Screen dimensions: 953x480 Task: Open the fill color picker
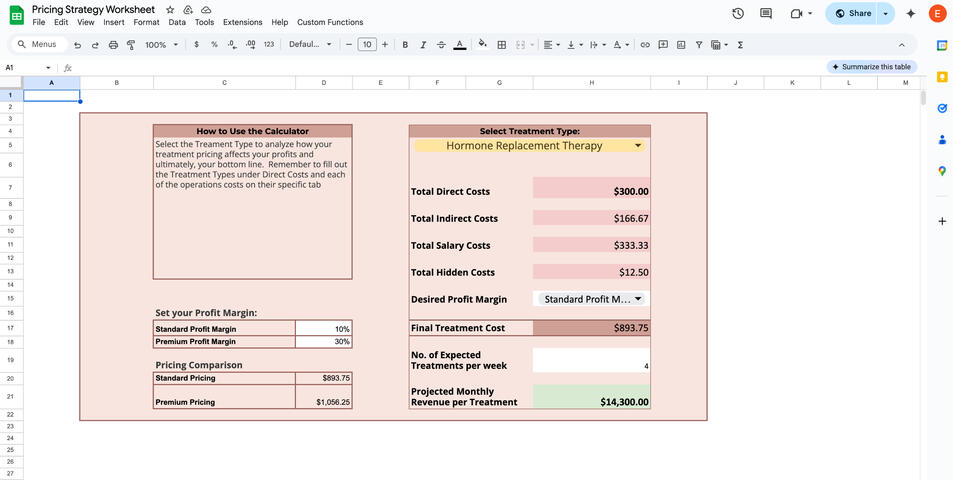point(483,45)
